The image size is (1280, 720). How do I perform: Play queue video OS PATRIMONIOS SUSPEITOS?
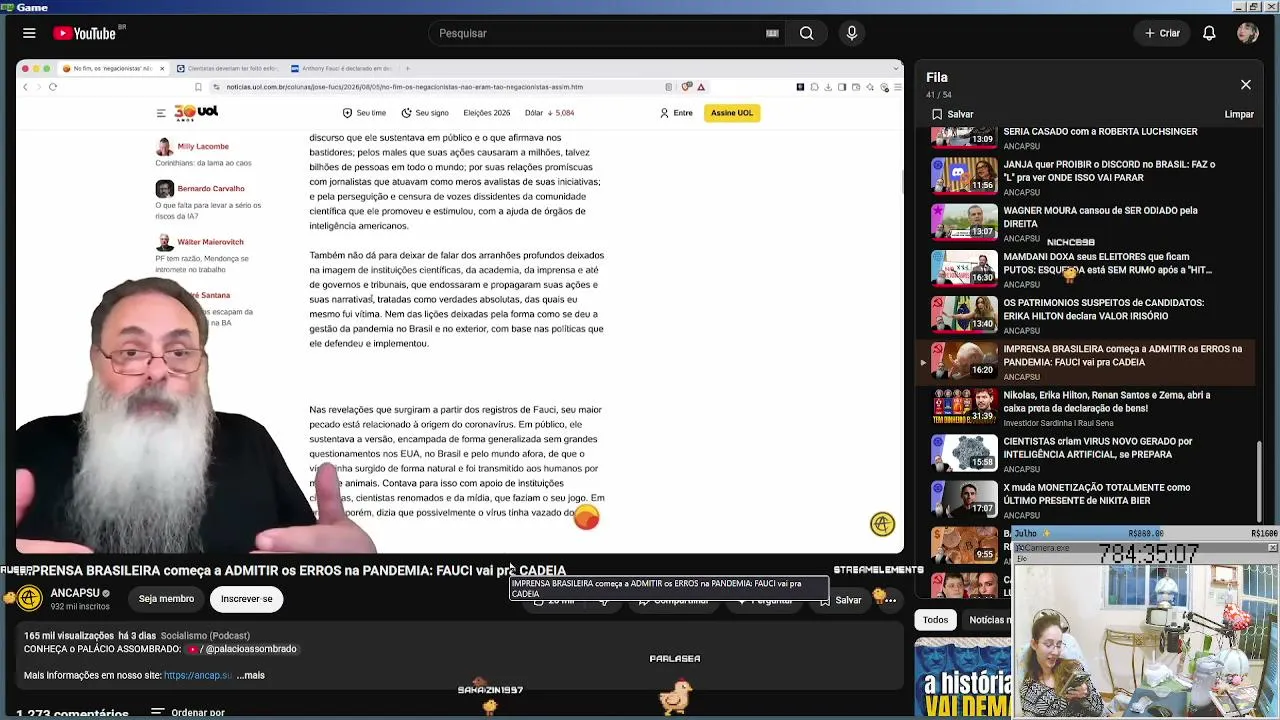click(x=964, y=314)
